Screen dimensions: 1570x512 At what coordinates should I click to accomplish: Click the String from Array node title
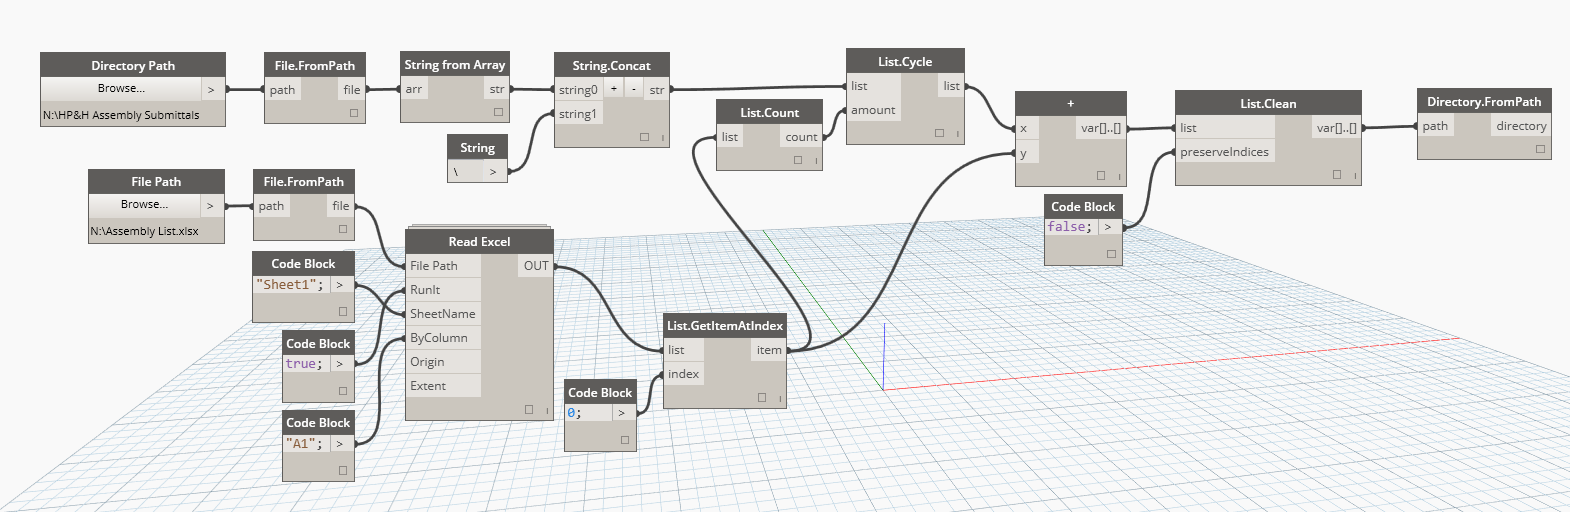click(455, 65)
